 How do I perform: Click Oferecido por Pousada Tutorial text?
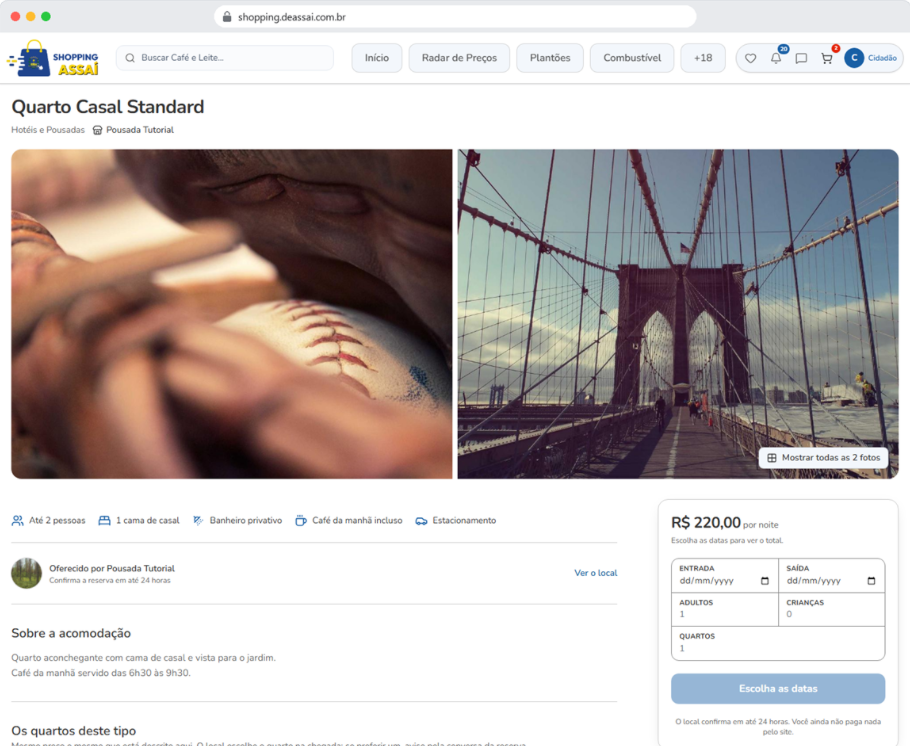112,568
